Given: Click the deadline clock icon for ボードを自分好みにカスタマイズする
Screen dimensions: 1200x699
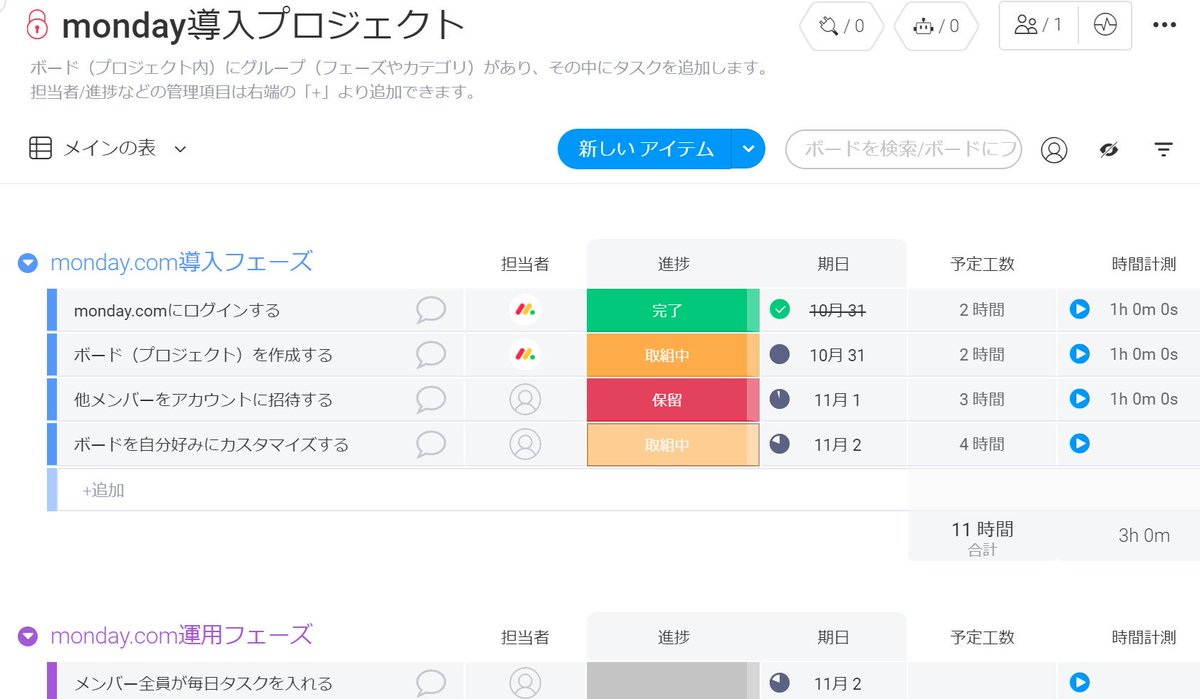Looking at the screenshot, I should pos(780,443).
